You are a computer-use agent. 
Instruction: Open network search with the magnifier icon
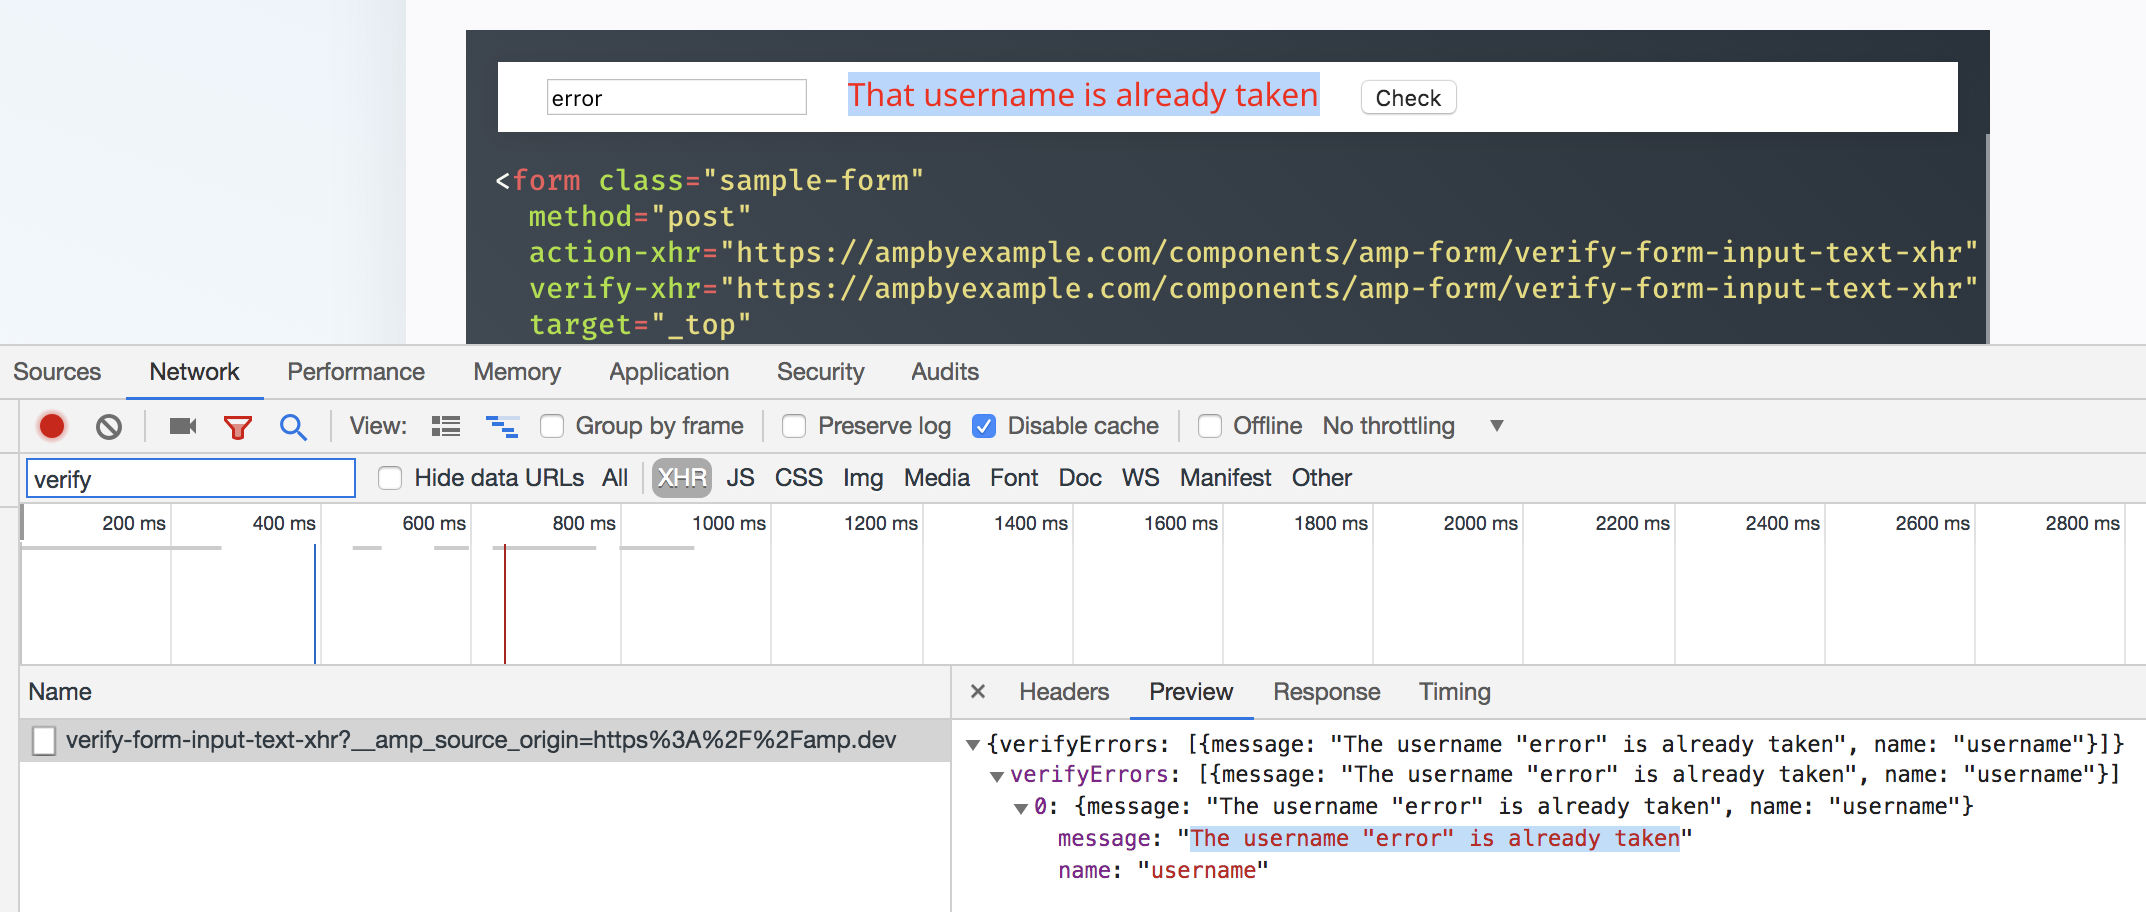(293, 425)
